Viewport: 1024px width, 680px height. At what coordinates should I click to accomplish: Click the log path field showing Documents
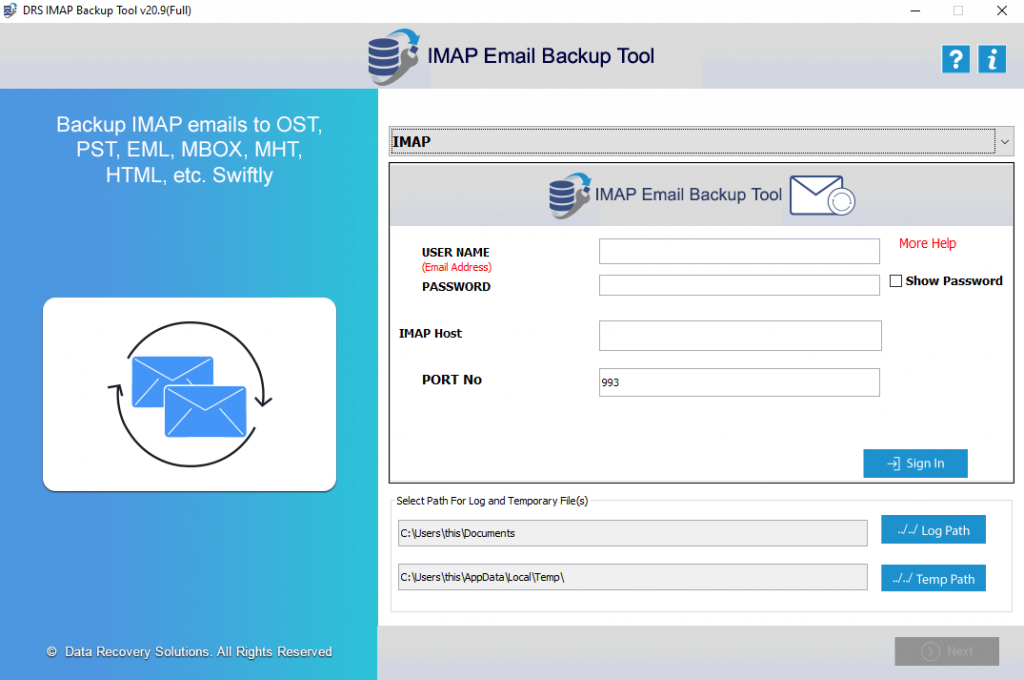click(632, 533)
